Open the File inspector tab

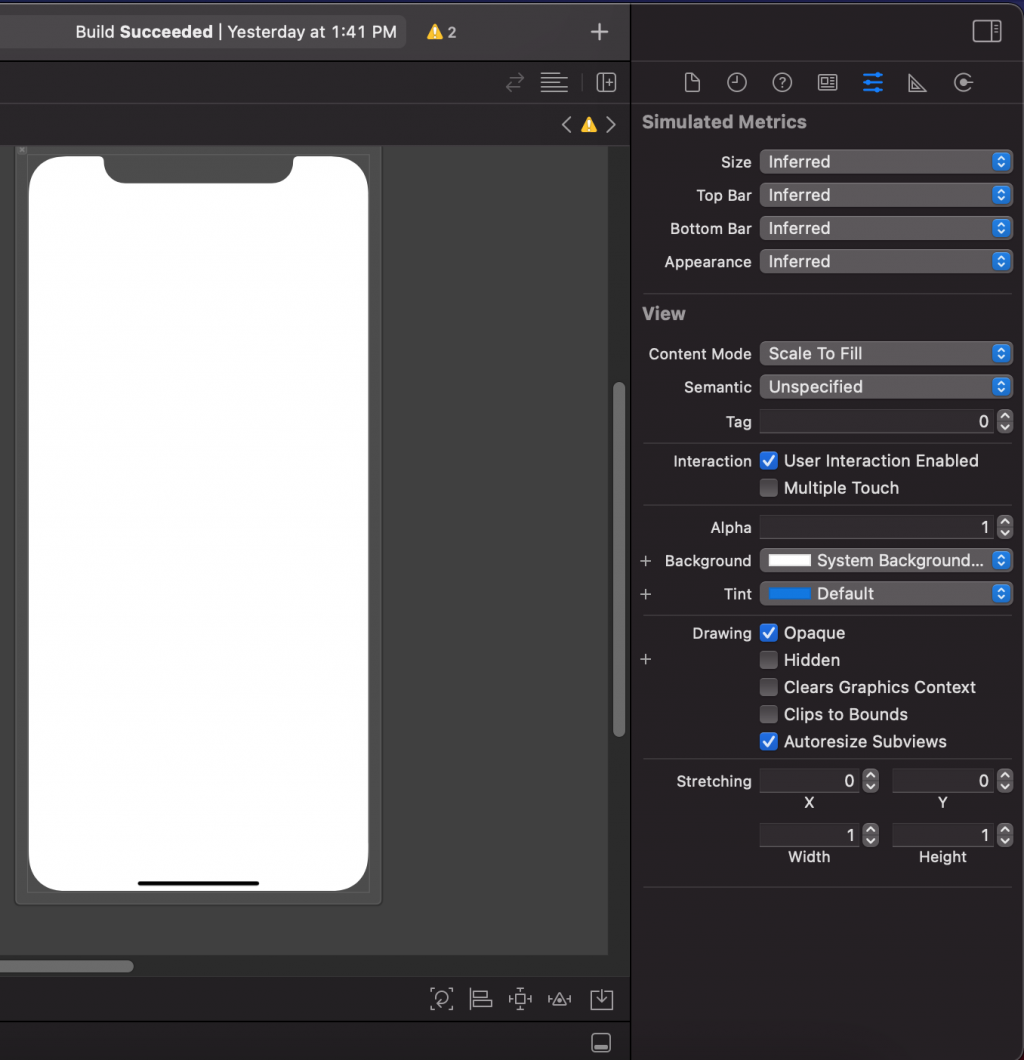click(x=691, y=83)
